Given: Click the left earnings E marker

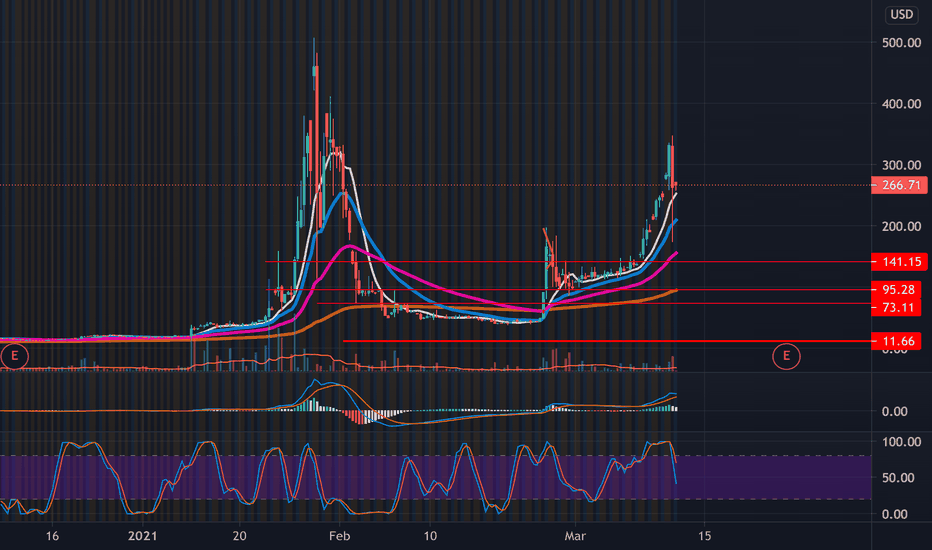Looking at the screenshot, I should (14, 356).
